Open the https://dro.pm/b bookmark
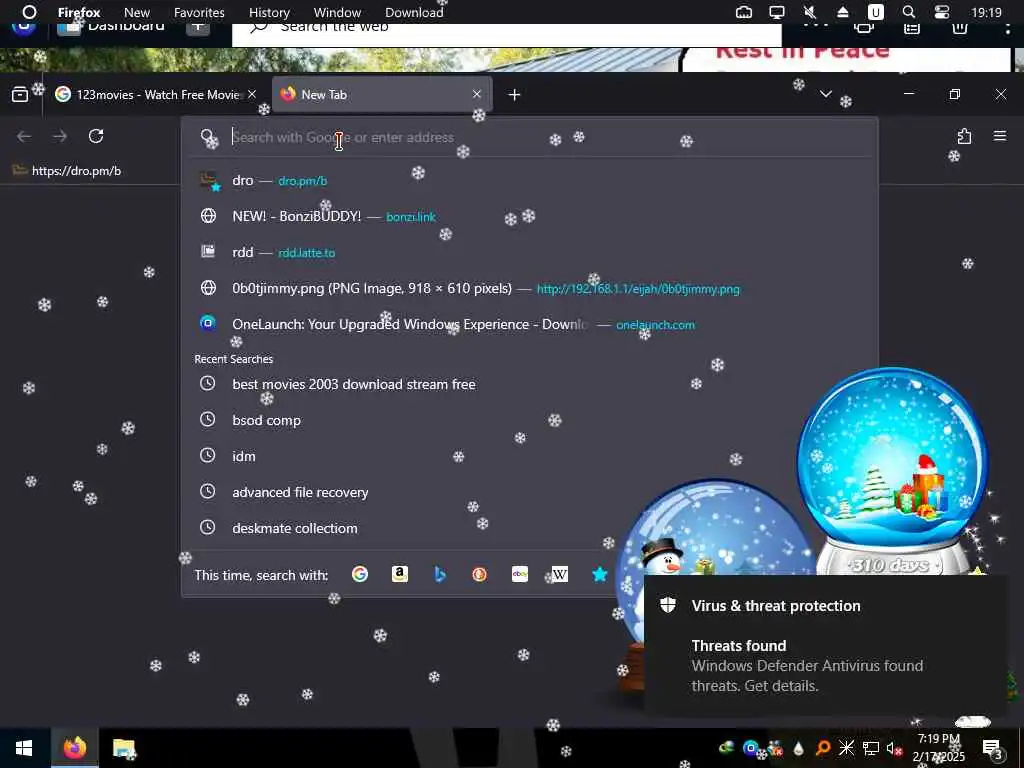This screenshot has height=768, width=1024. (67, 171)
